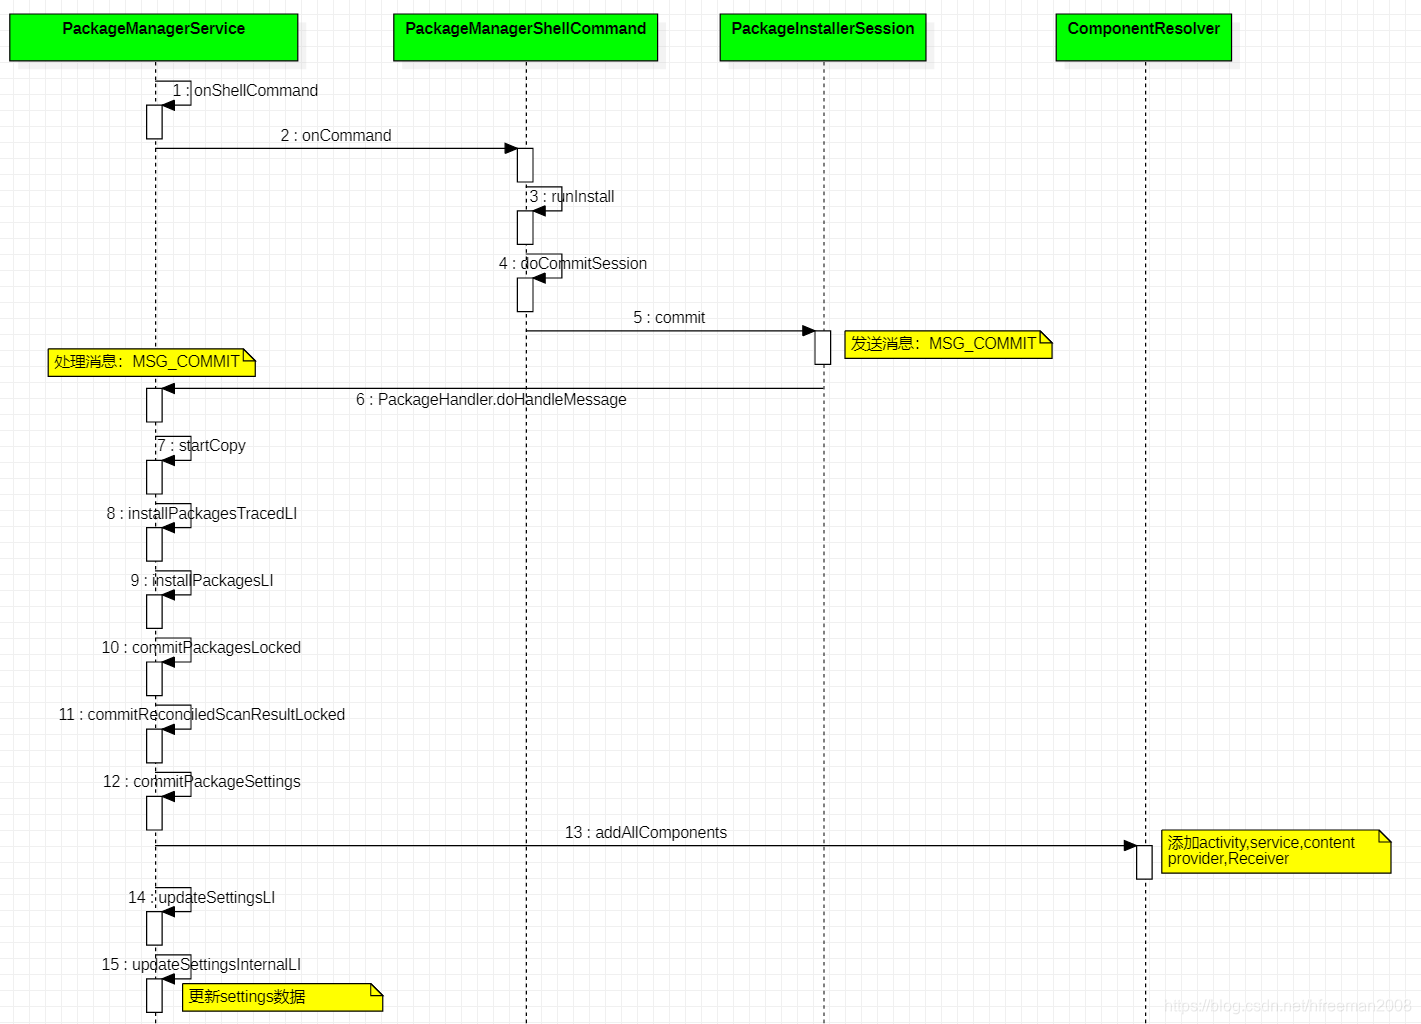
Task: Select the PackageManagerService lifeline header
Action: point(153,37)
